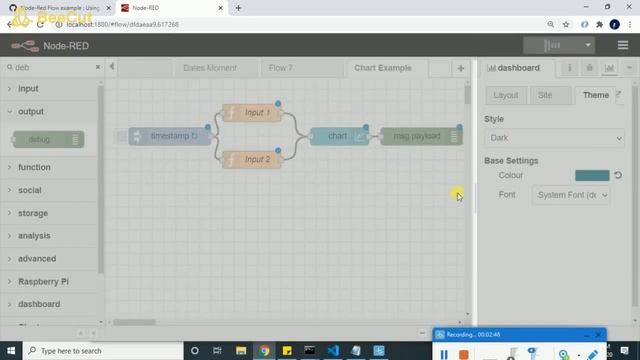This screenshot has height=360, width=640.
Task: Expand the social palette category
Action: pos(49,190)
